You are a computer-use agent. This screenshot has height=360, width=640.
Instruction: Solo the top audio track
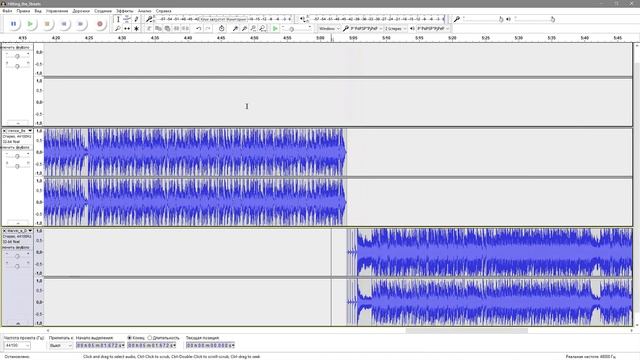tap(24, 47)
